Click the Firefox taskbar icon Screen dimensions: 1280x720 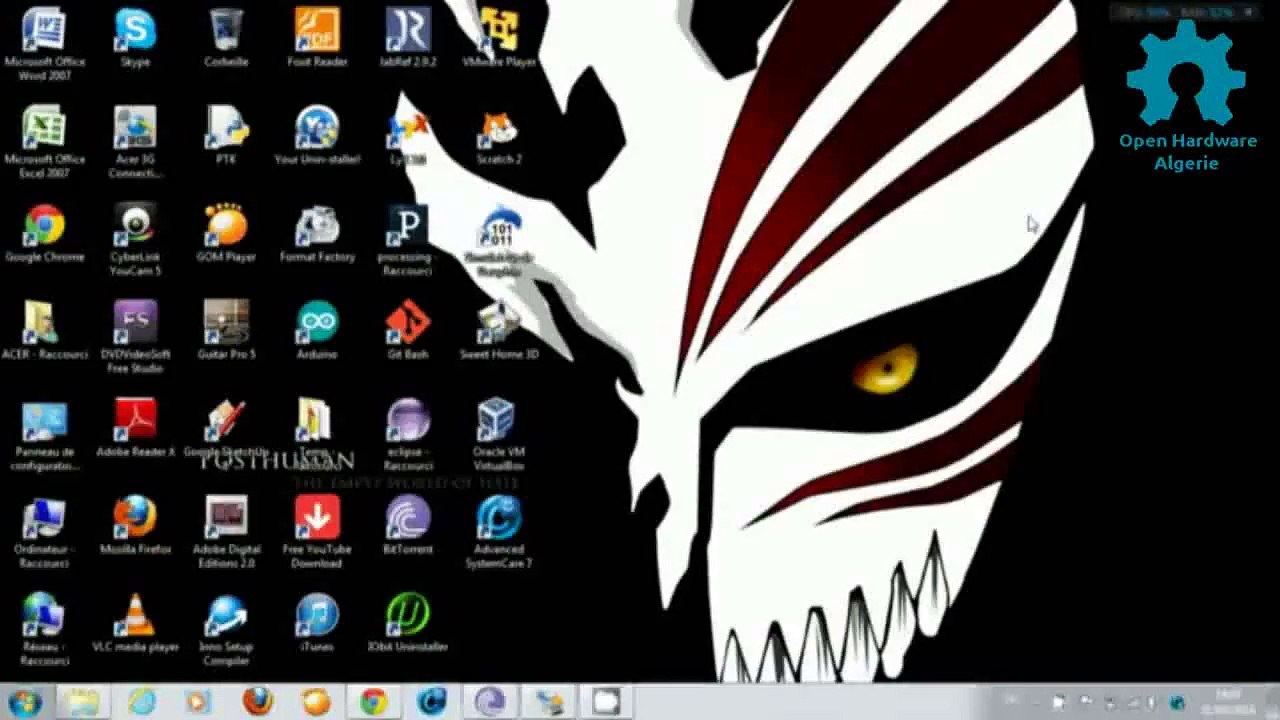258,702
